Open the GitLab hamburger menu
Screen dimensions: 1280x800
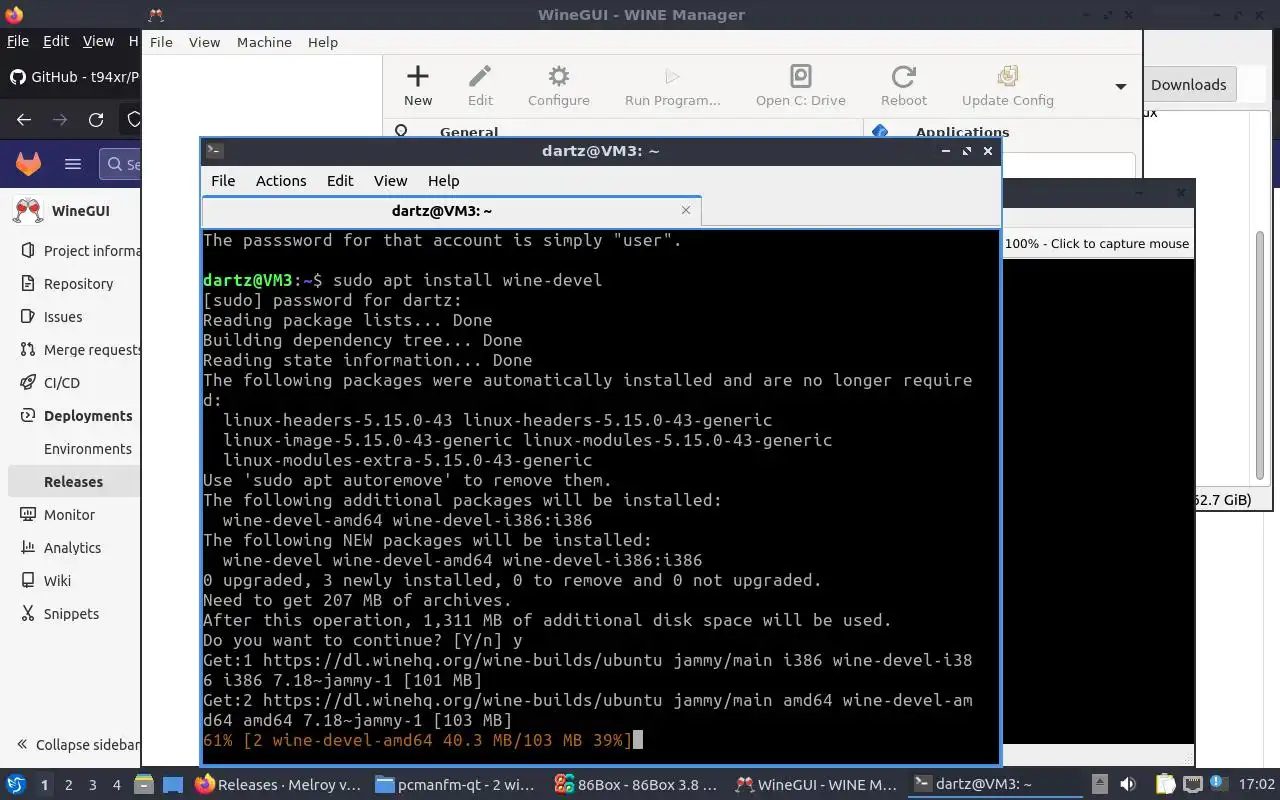tap(72, 164)
